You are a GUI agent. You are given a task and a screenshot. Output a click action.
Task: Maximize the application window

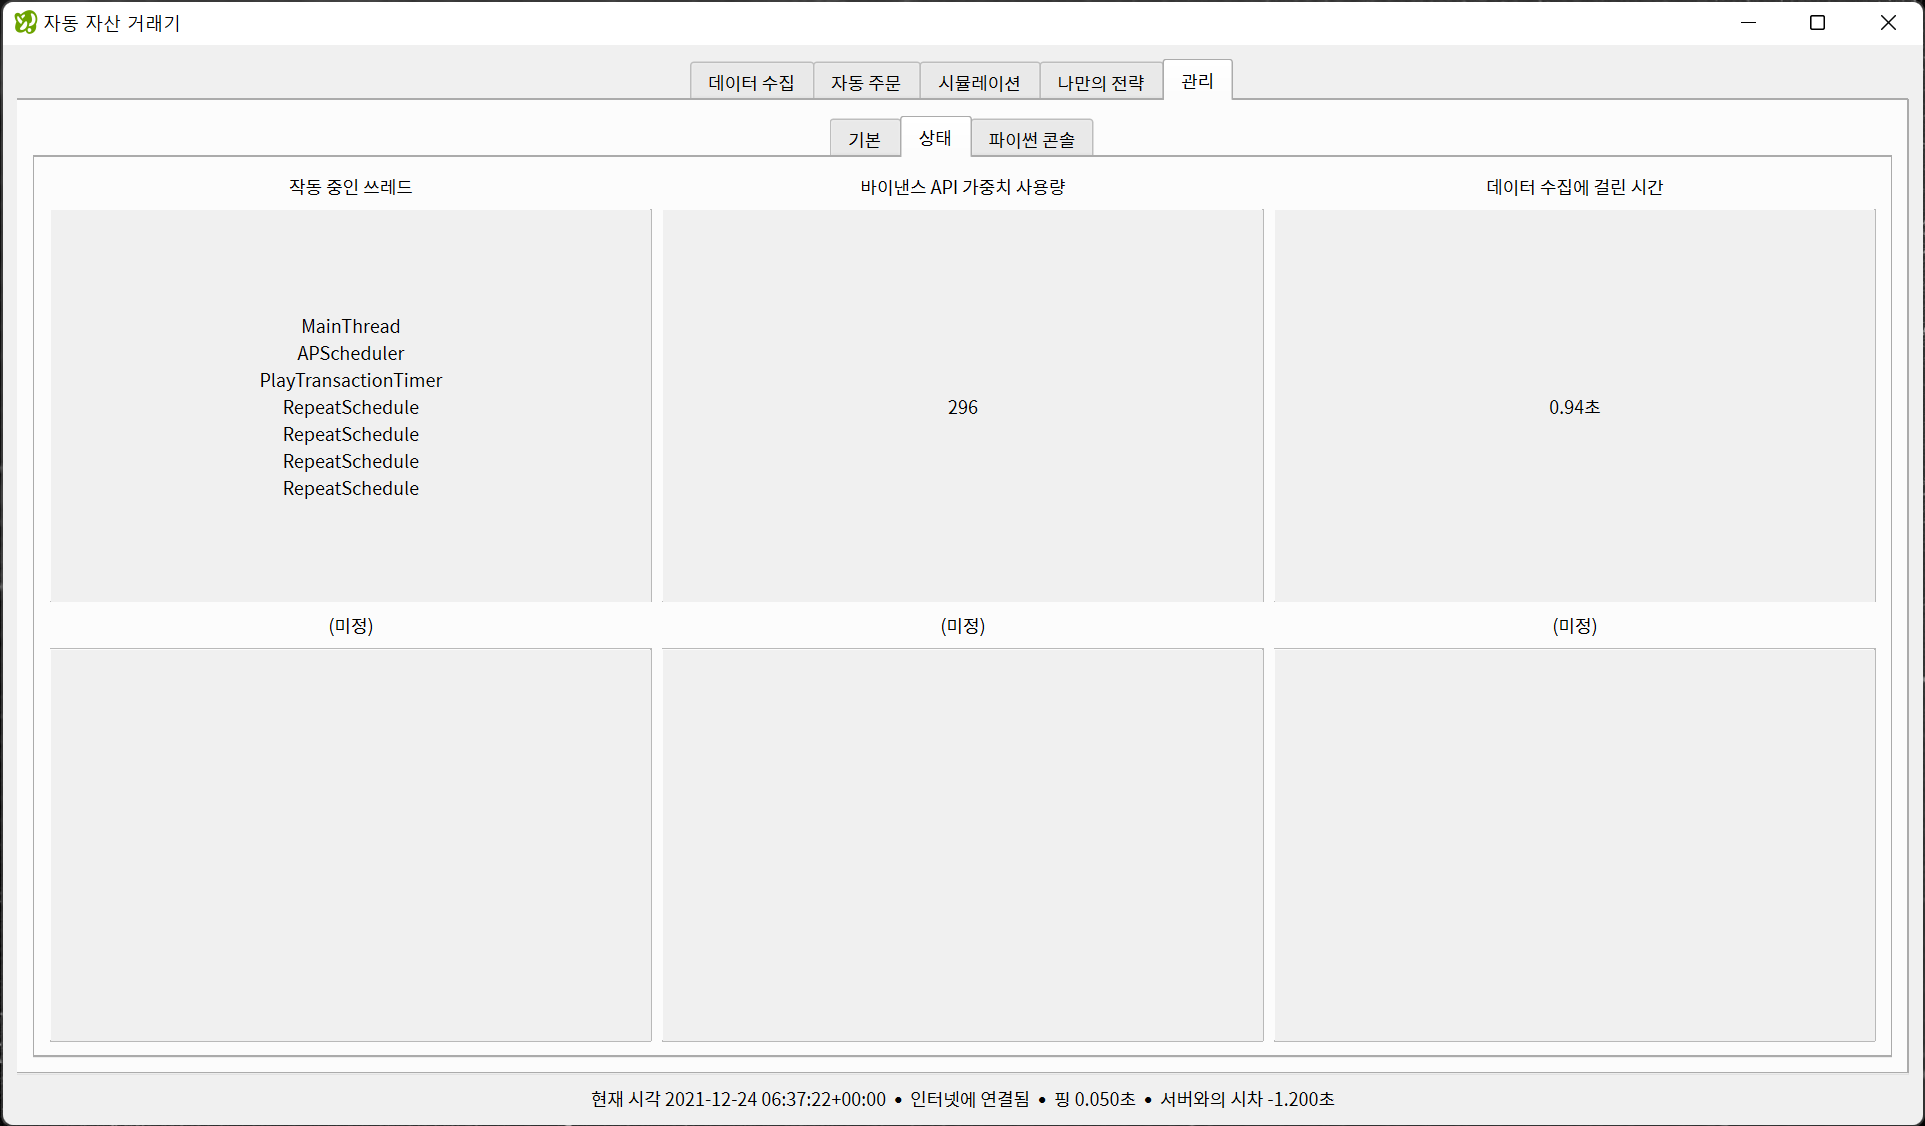coord(1817,22)
